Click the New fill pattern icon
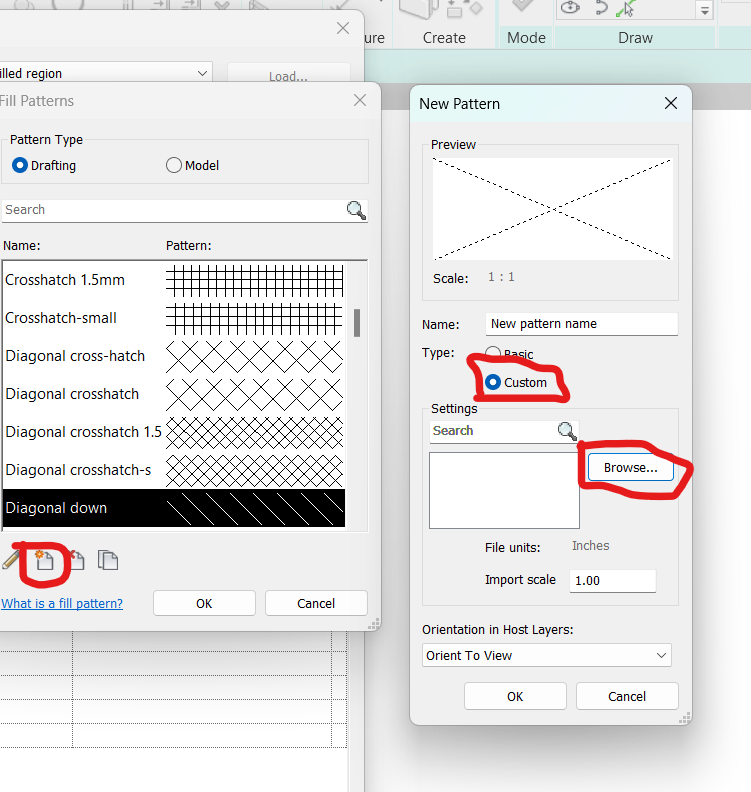Screen dimensions: 751x792 pyautogui.click(x=44, y=560)
